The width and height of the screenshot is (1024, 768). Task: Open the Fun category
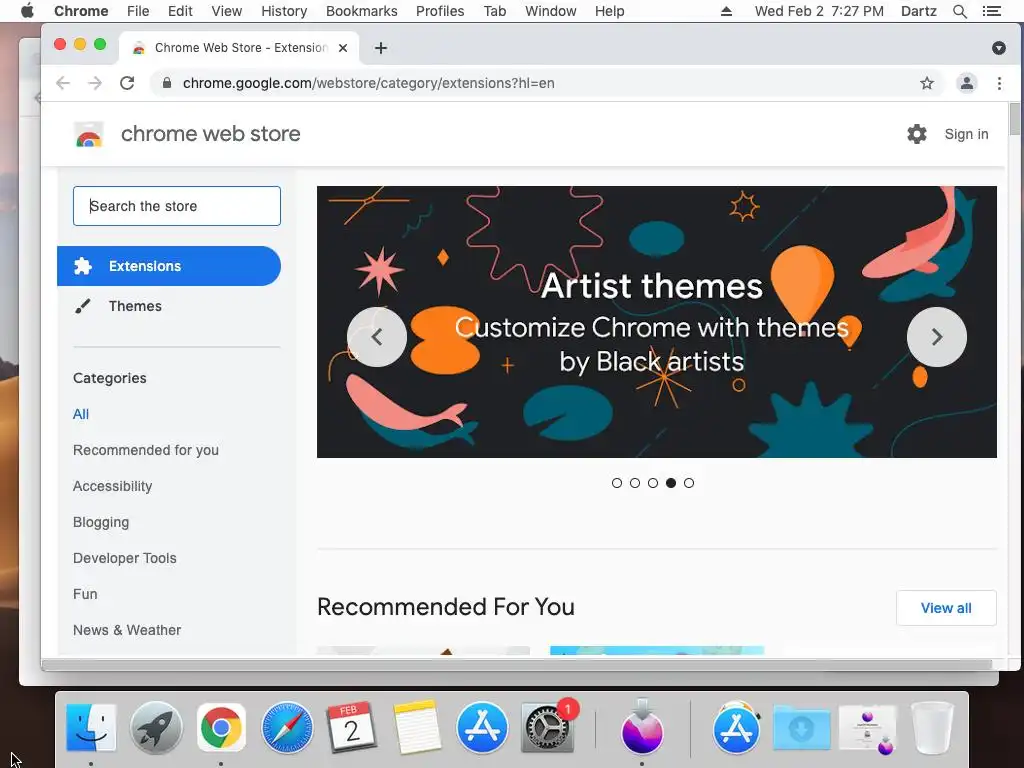(85, 594)
